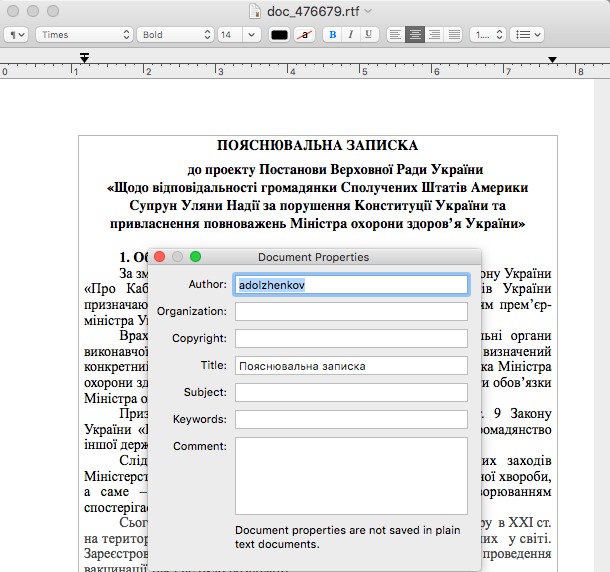Screen dimensions: 610x572
Task: Toggle underline formatting button
Action: [368, 34]
